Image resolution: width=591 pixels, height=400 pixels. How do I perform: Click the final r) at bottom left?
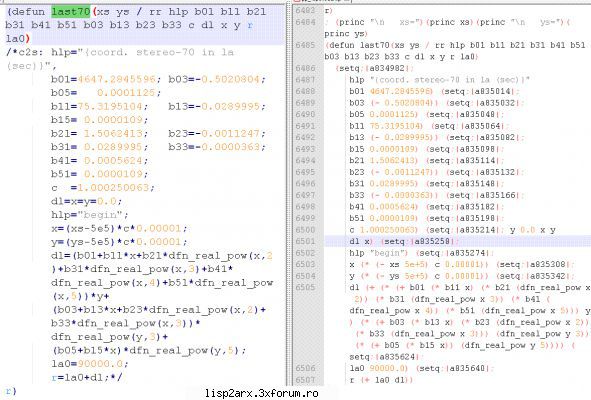(x=11, y=391)
